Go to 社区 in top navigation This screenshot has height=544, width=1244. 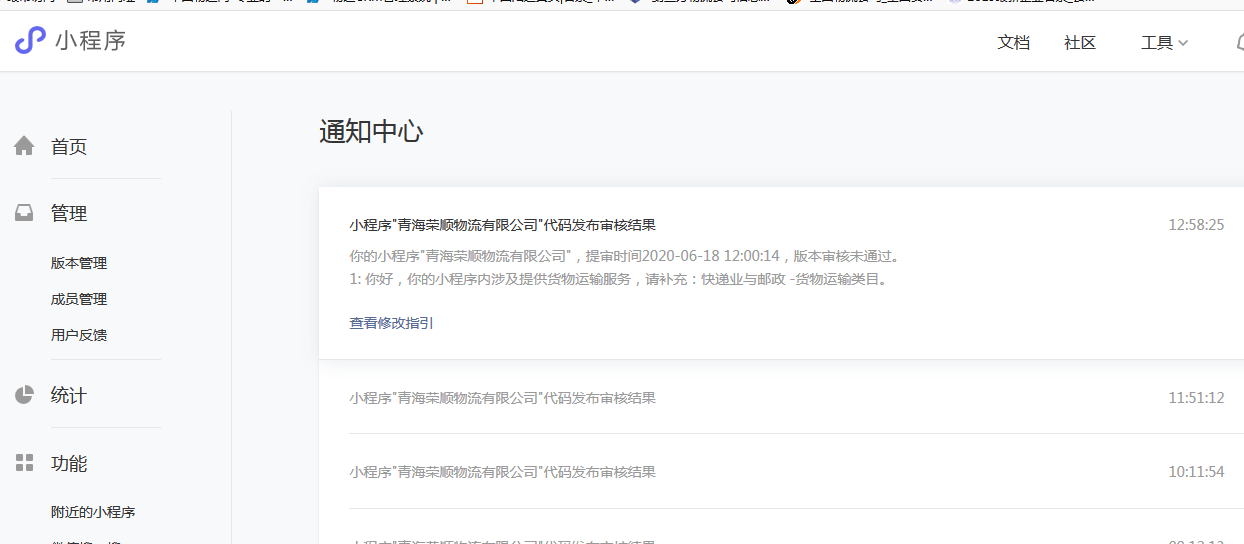click(1080, 43)
